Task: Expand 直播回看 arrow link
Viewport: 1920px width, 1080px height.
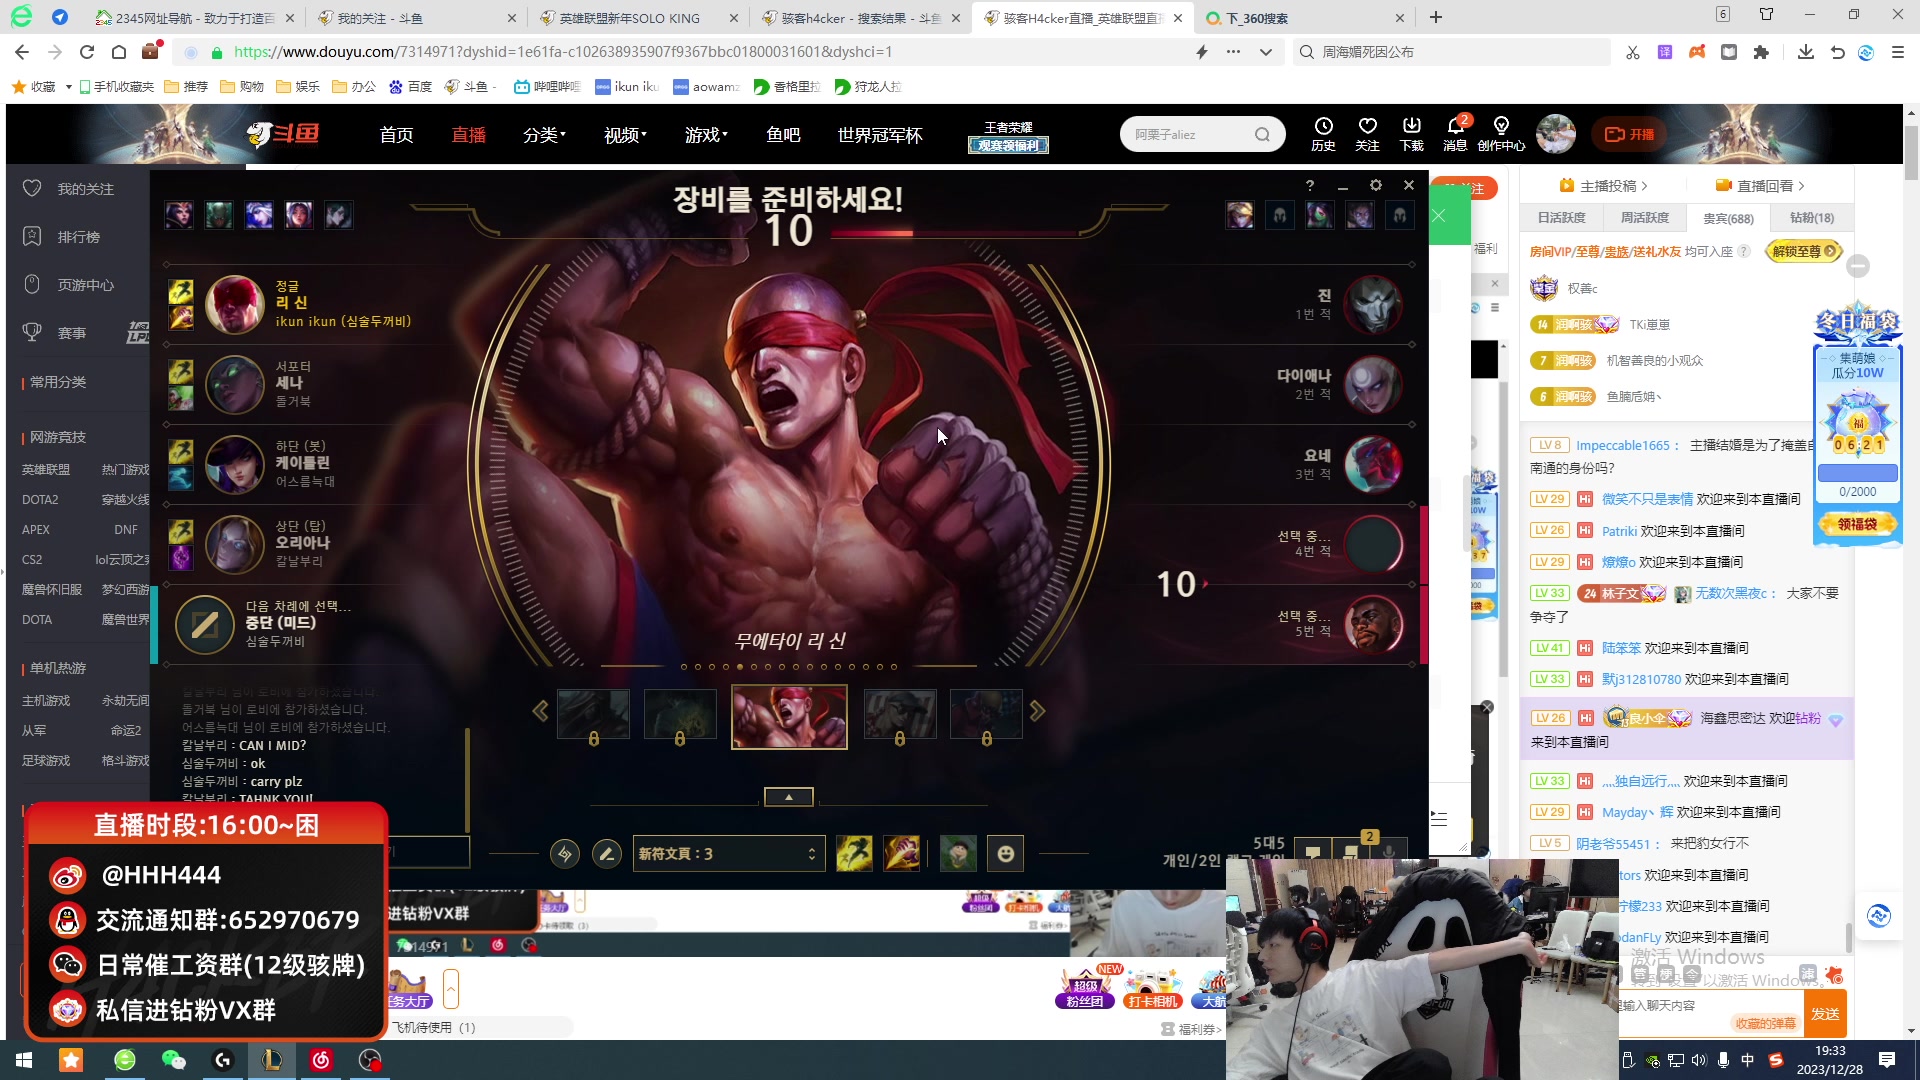Action: (x=1760, y=186)
